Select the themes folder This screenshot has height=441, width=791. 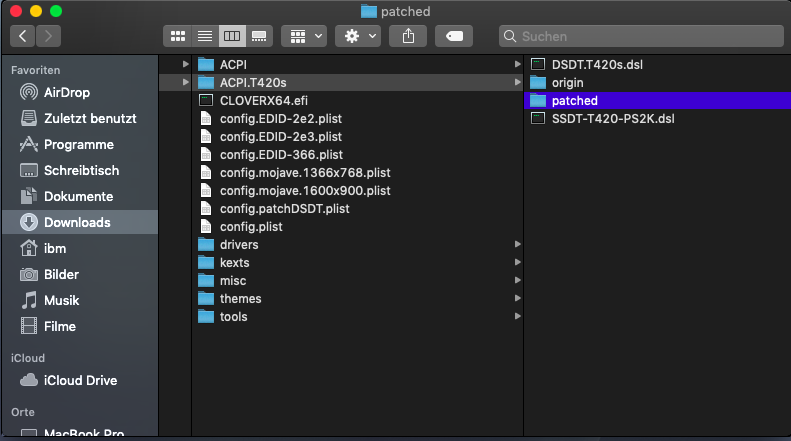coord(357,299)
